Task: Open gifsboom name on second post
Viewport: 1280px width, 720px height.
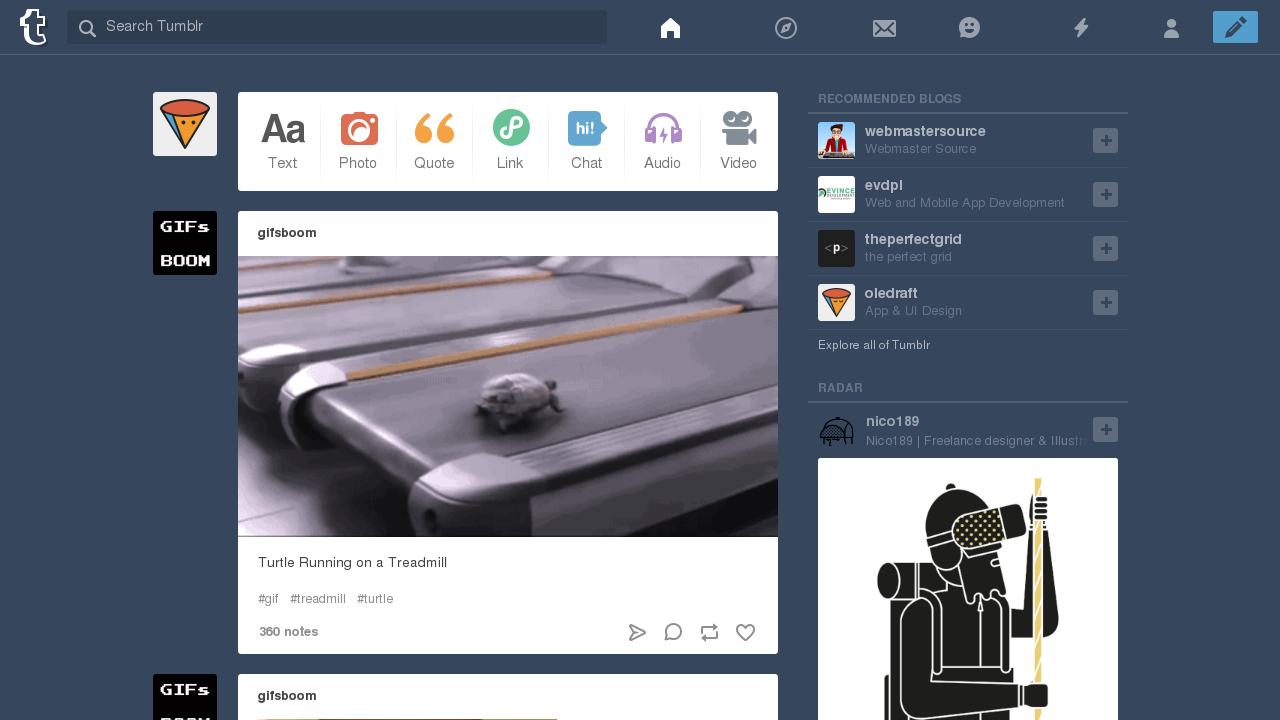Action: click(x=287, y=696)
